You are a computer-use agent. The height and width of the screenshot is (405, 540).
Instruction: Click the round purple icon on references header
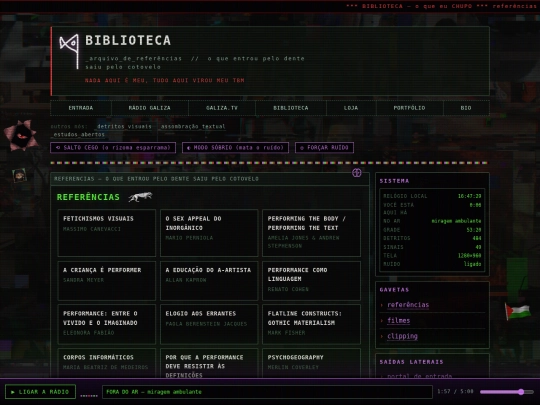(356, 173)
